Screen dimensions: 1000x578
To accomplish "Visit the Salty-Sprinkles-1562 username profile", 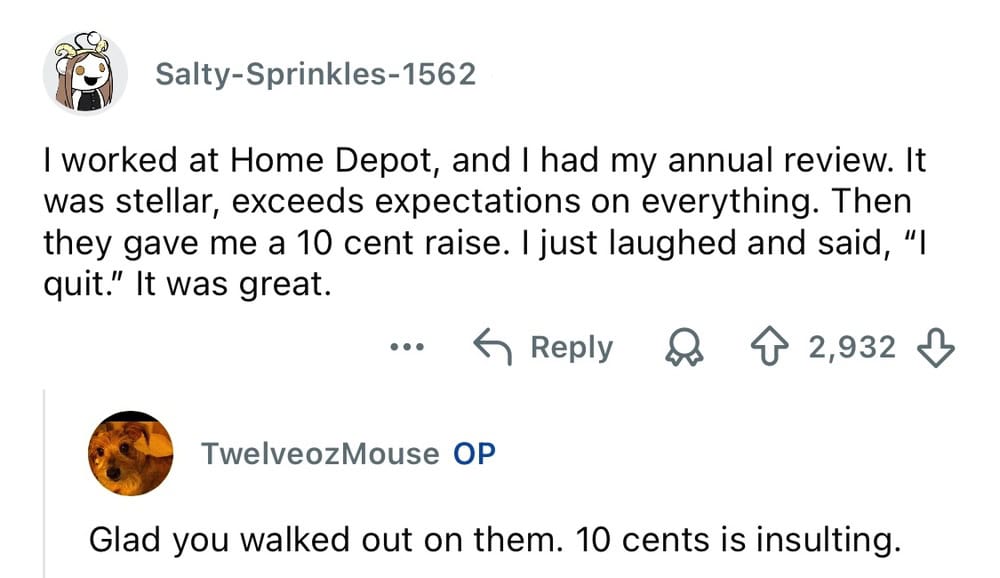I will pos(315,74).
